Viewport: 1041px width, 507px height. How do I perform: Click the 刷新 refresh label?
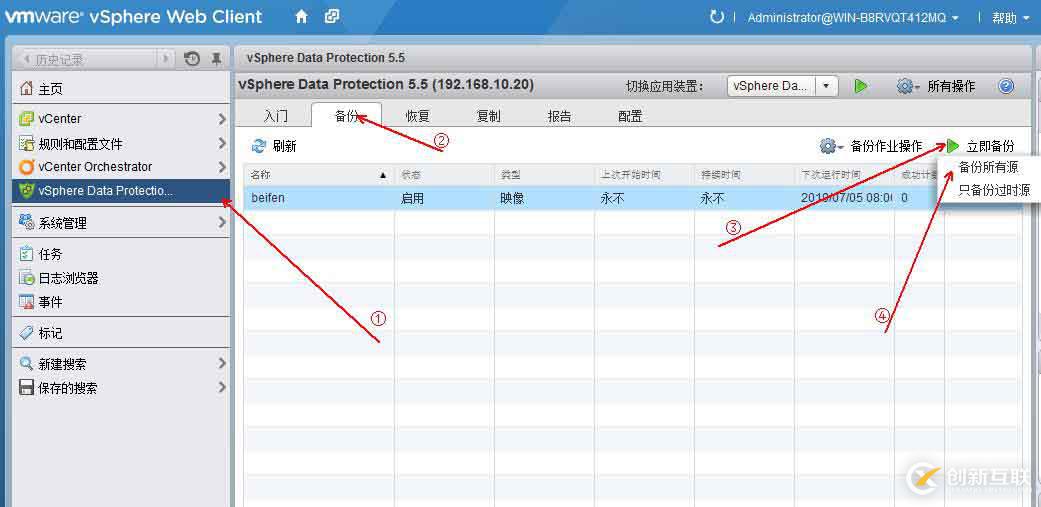coord(284,147)
